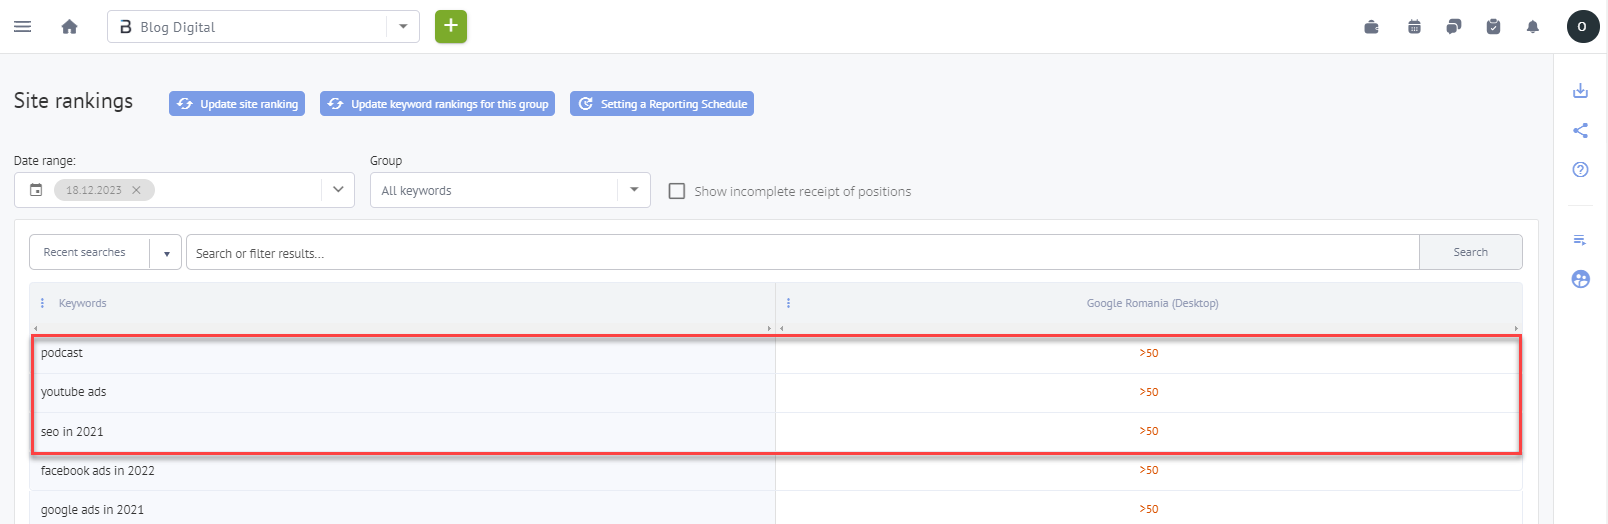Open the chat messages icon
This screenshot has height=524, width=1608.
[1454, 27]
